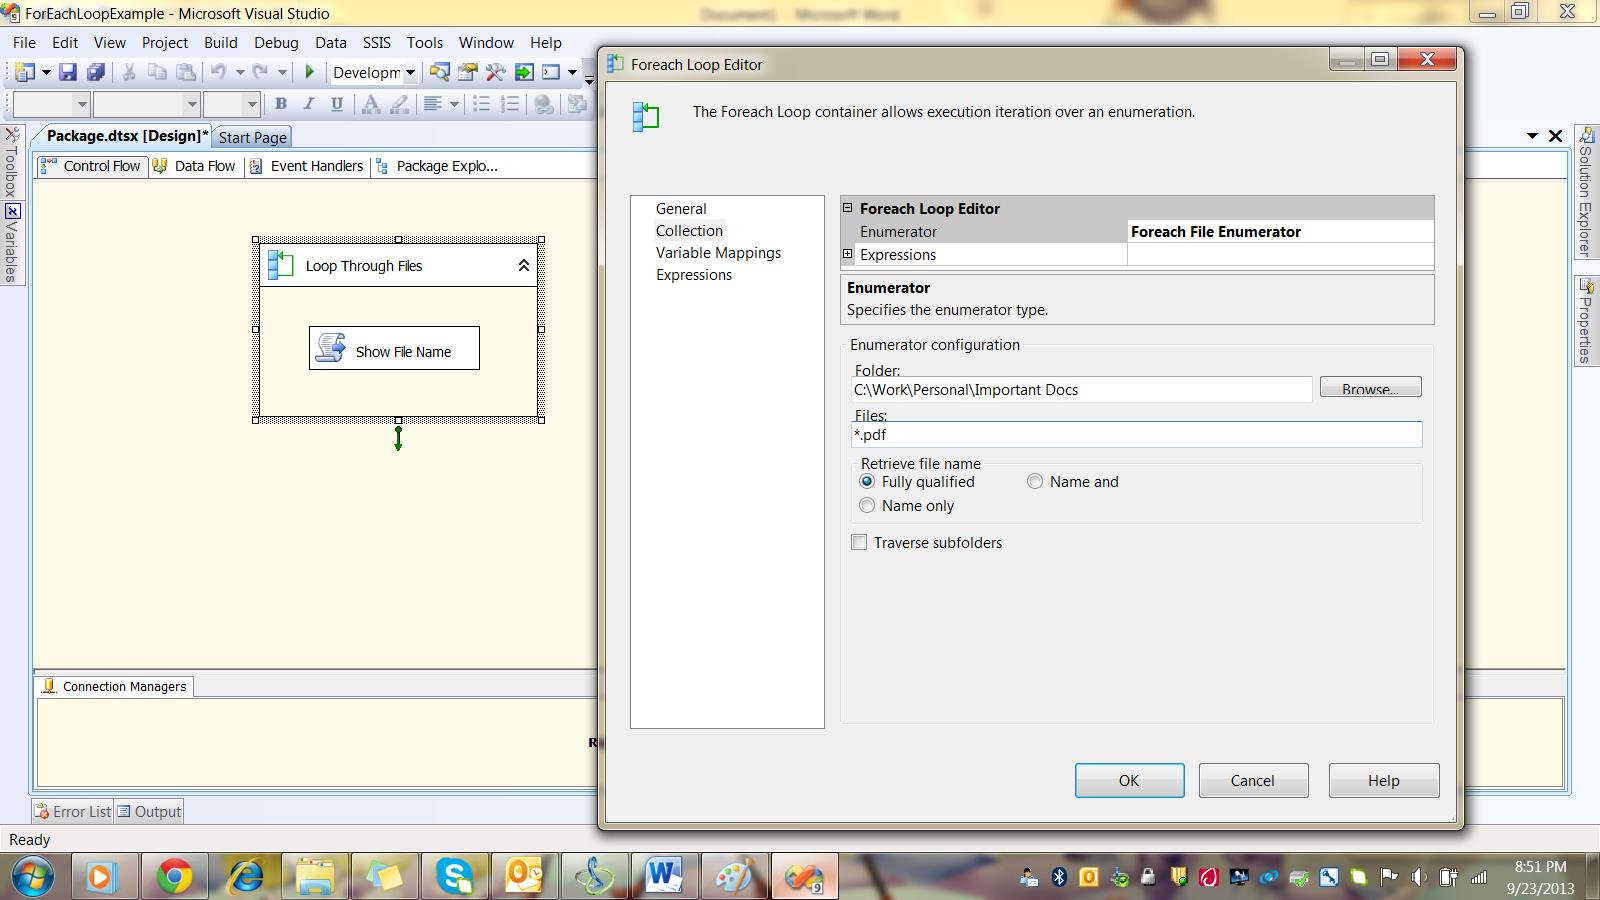This screenshot has height=900, width=1600.
Task: Click into the Files pattern text field
Action: (1135, 435)
